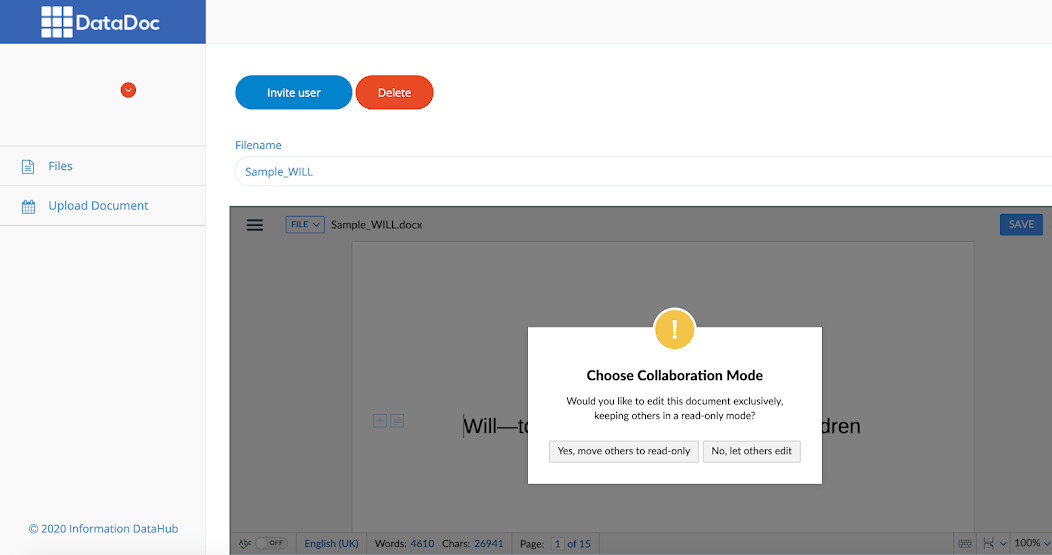
Task: Open the 100% zoom dropdown
Action: pyautogui.click(x=1032, y=543)
